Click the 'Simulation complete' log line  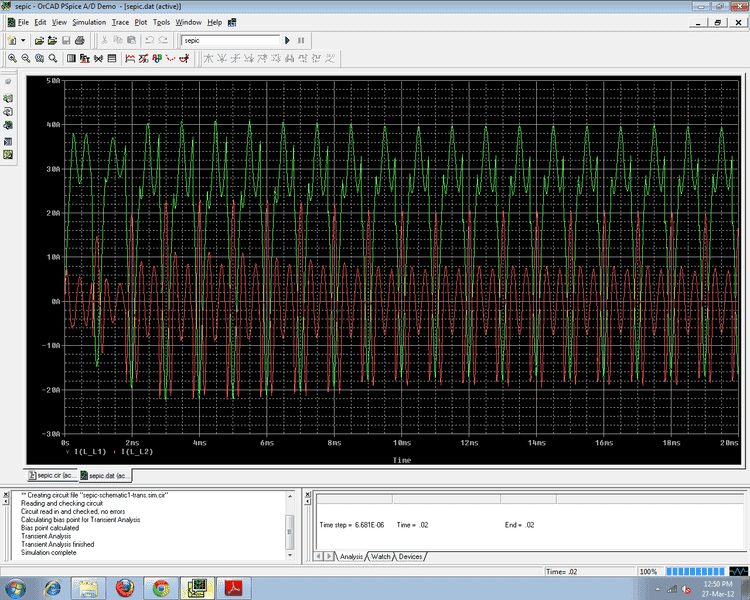[48, 552]
